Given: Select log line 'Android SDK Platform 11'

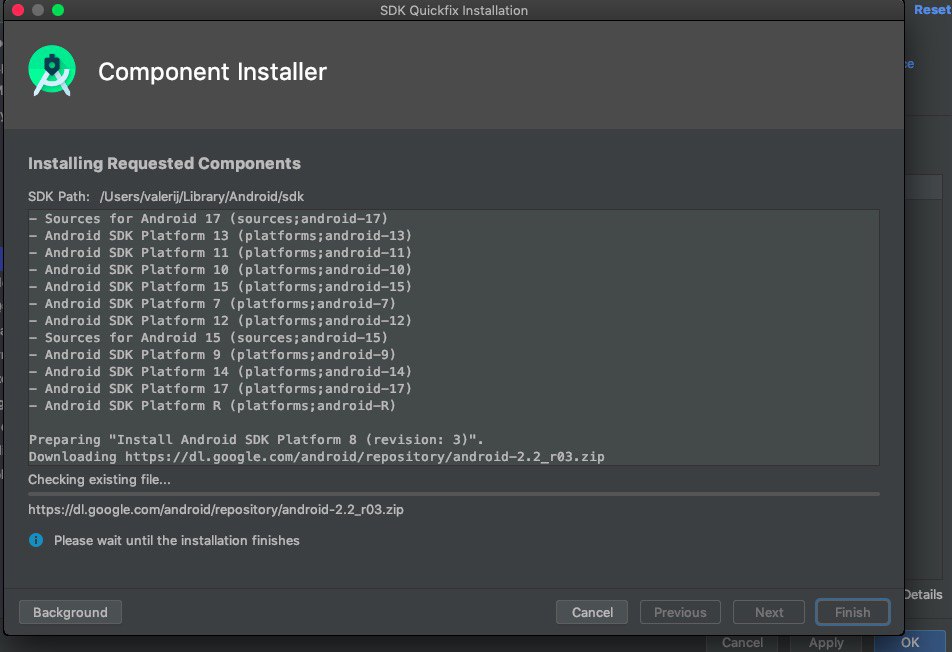Looking at the screenshot, I should pos(220,253).
